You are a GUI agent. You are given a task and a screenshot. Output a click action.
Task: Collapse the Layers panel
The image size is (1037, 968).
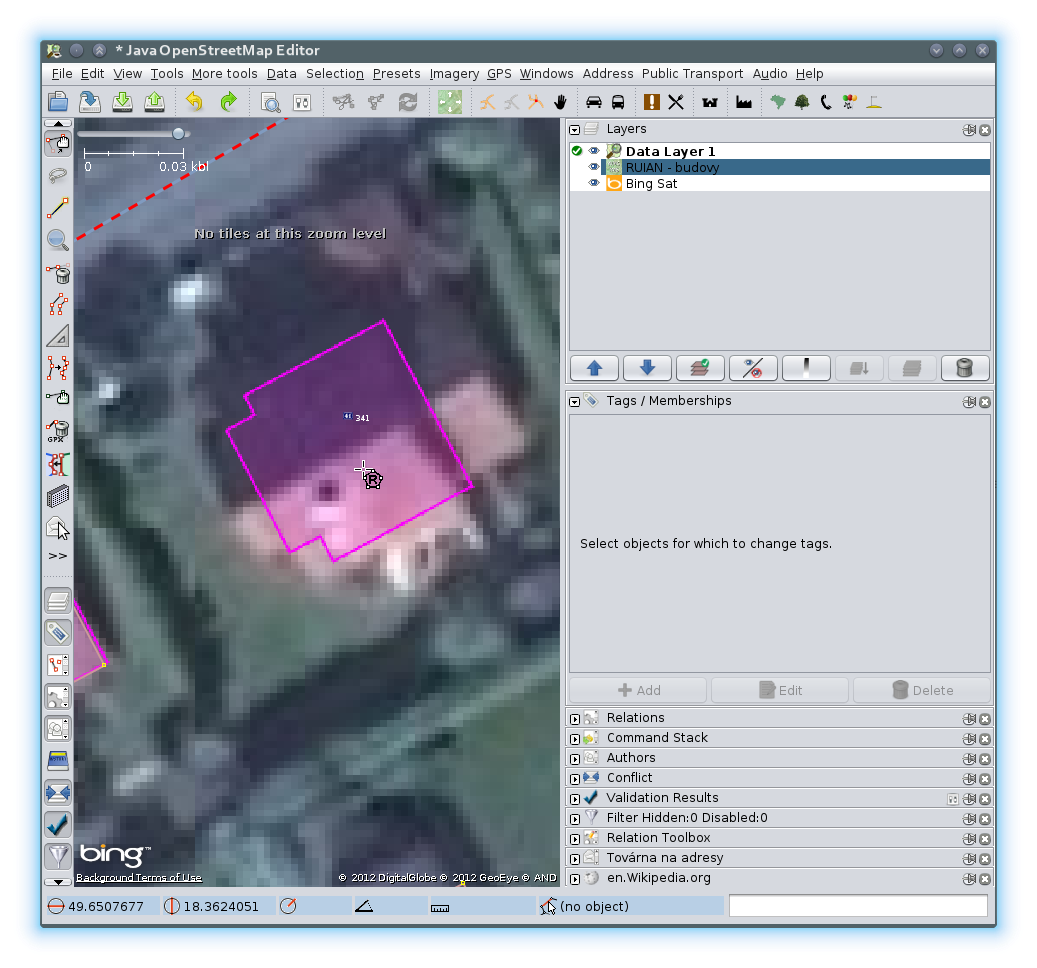[x=575, y=130]
